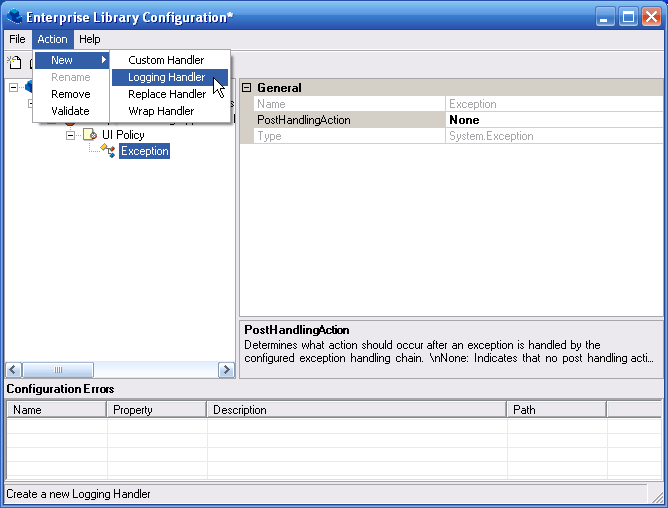668x508 pixels.
Task: Pick Wrap Handler from the submenu
Action: click(x=161, y=111)
